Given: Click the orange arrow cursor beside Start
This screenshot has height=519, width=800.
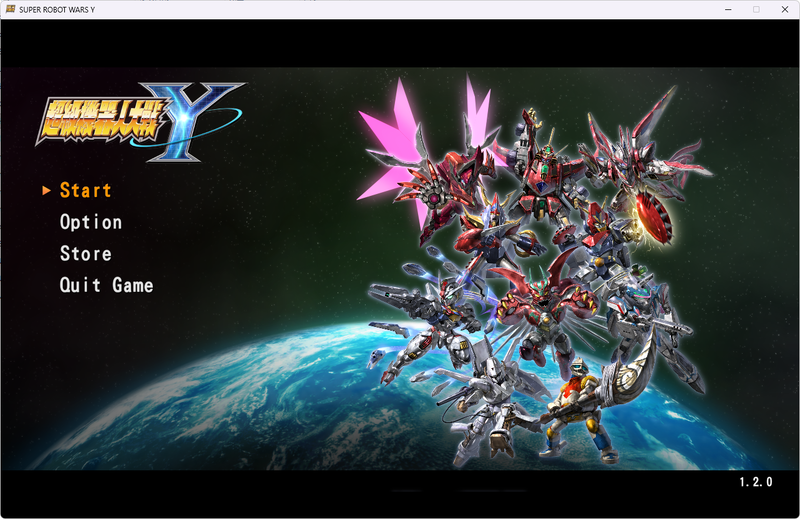Looking at the screenshot, I should click(46, 190).
